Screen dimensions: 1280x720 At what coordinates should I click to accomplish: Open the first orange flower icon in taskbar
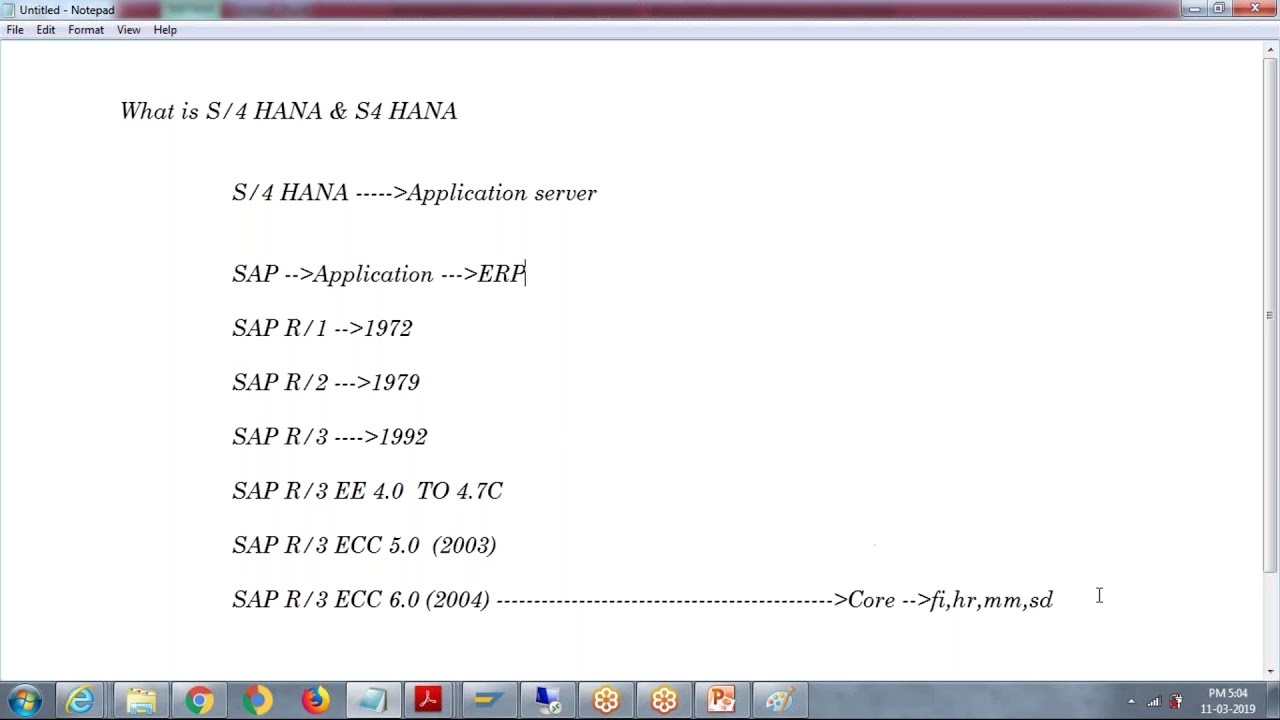pos(606,700)
